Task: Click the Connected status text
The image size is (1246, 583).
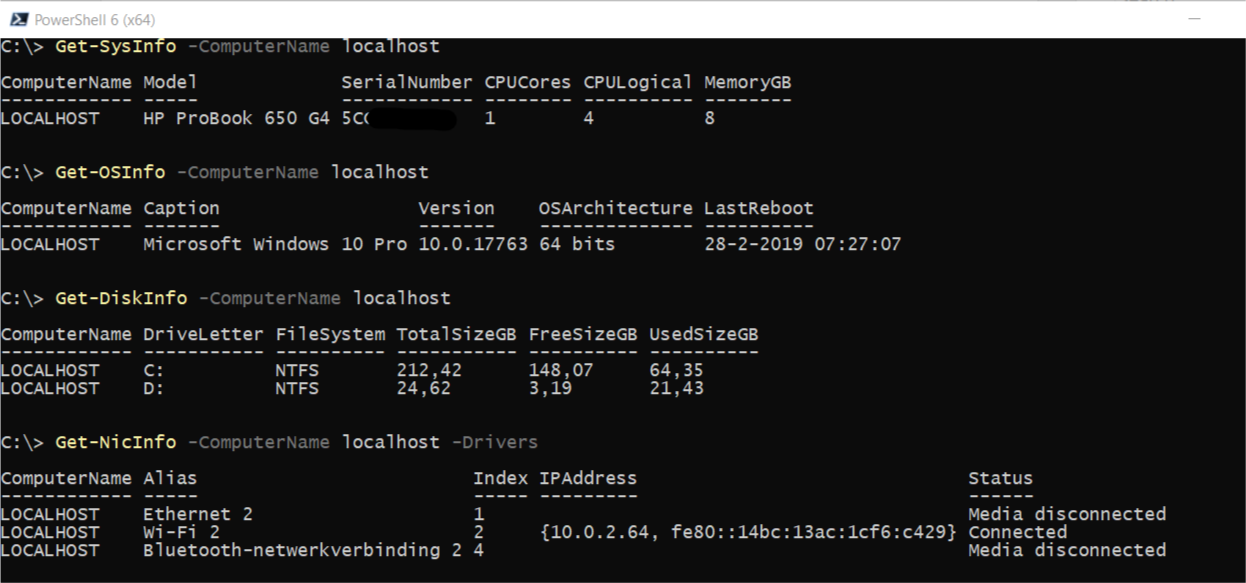Action: 1017,532
